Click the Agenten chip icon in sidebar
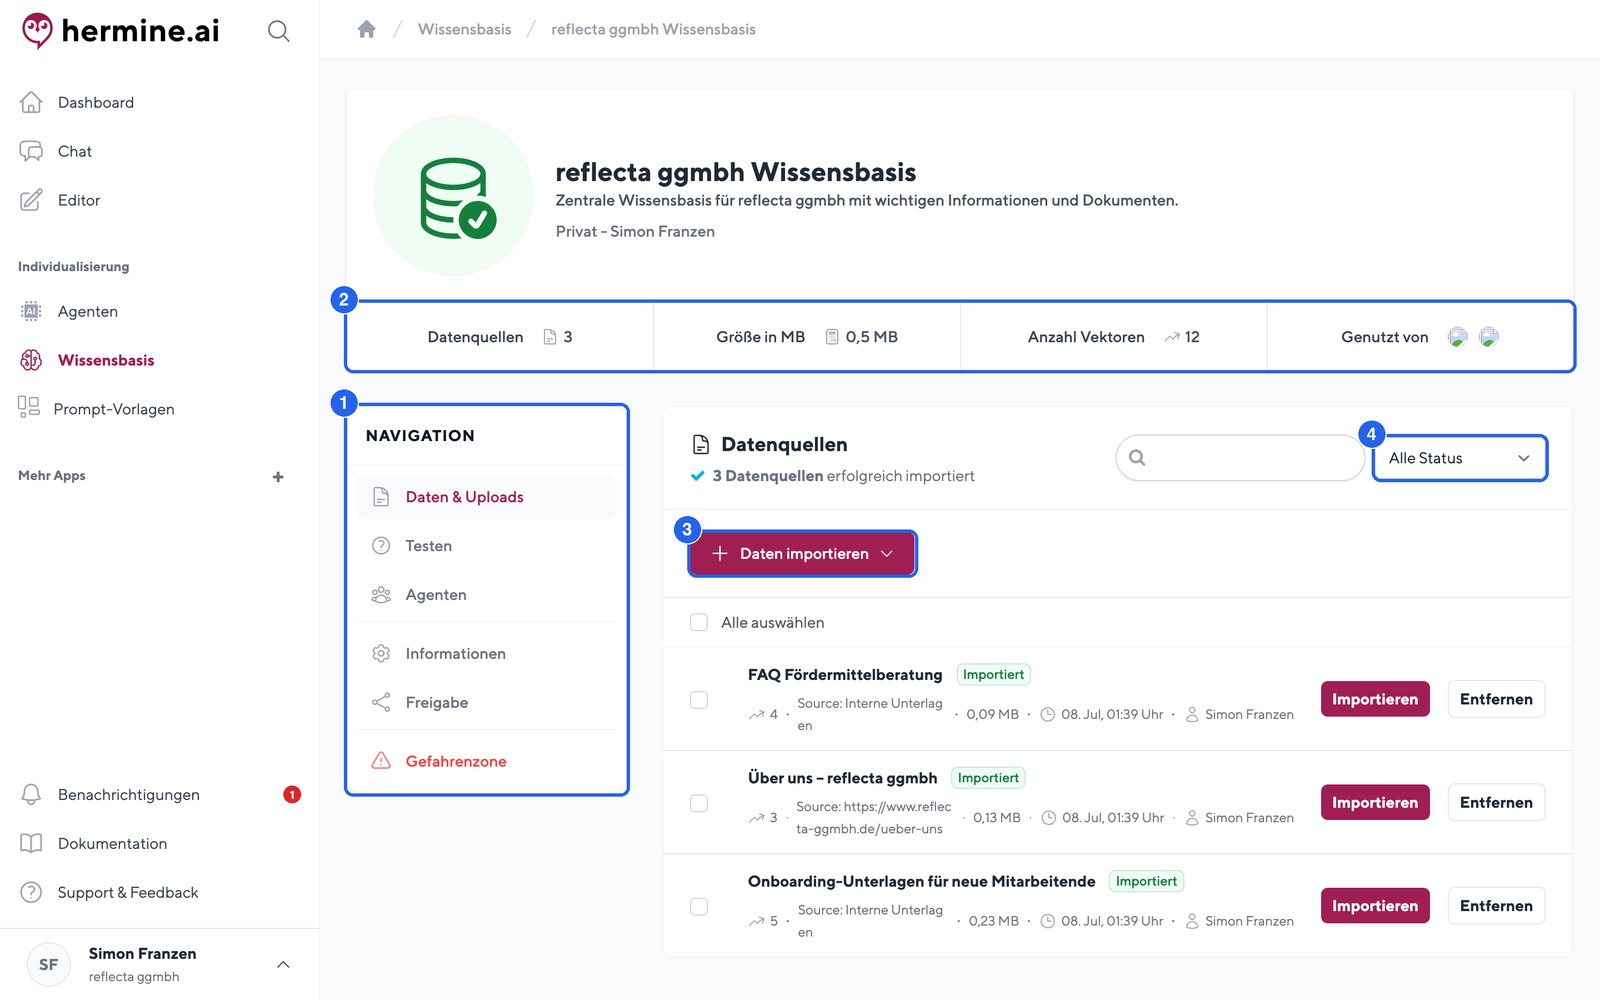 pos(31,311)
